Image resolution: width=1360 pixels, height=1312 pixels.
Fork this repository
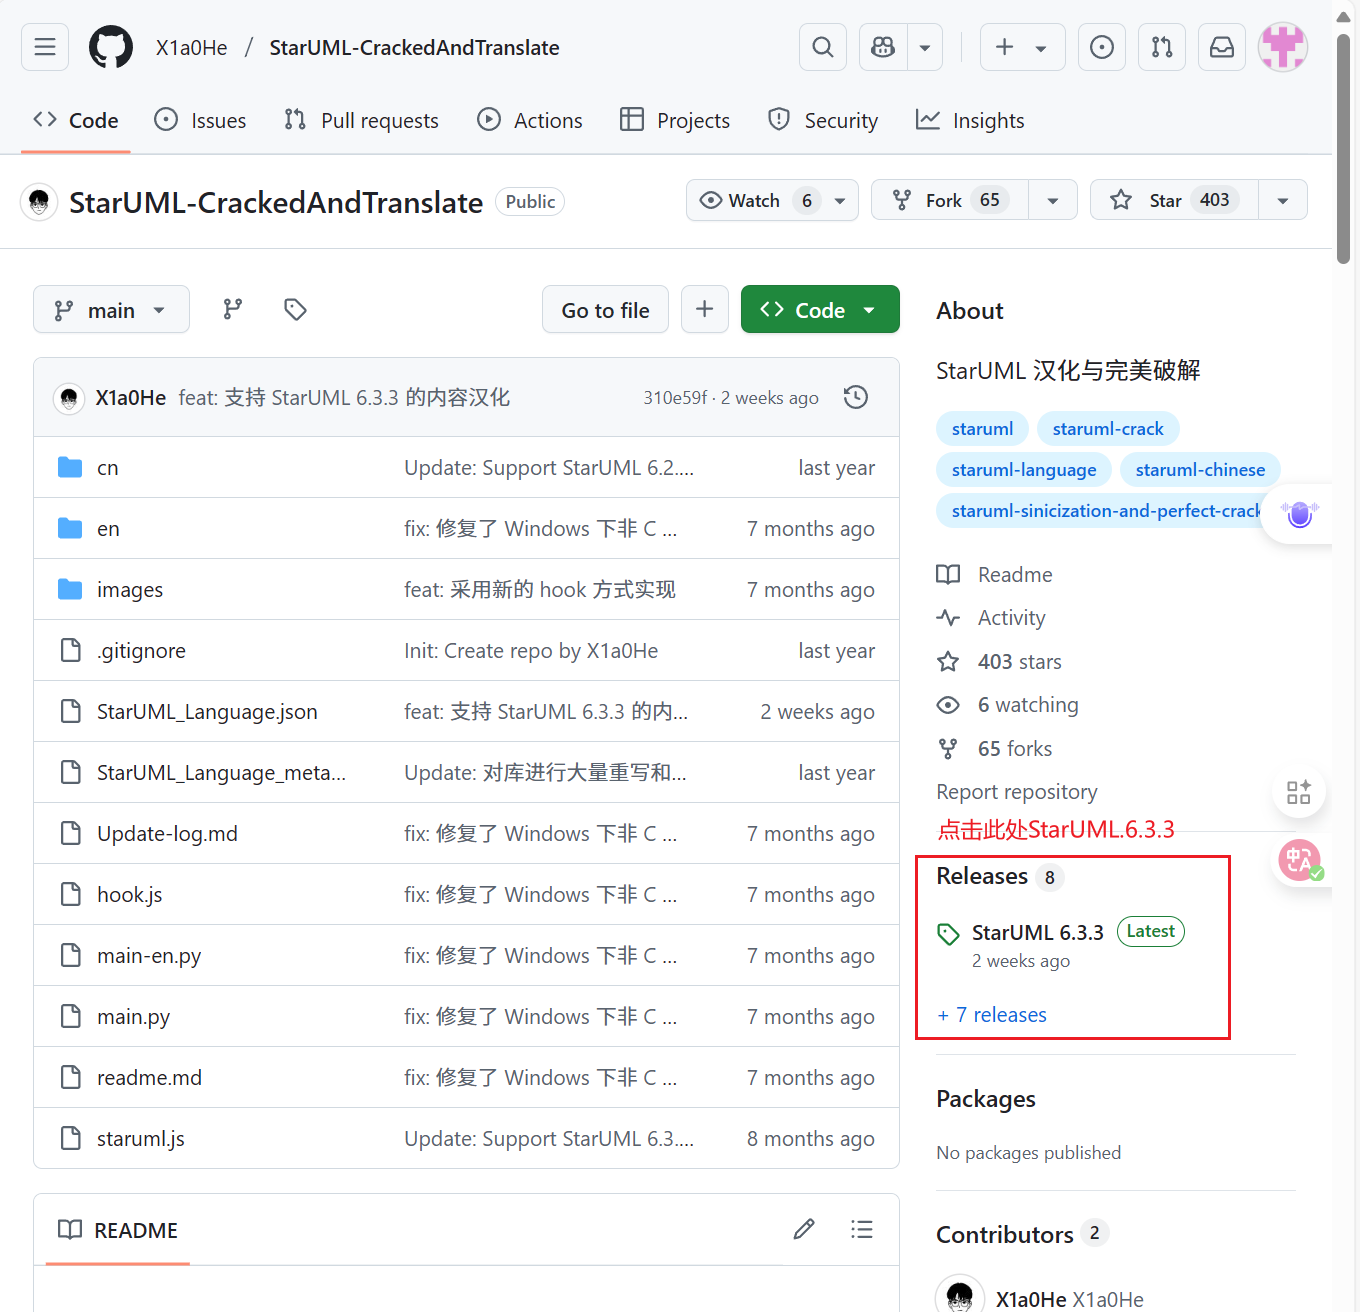coord(949,200)
